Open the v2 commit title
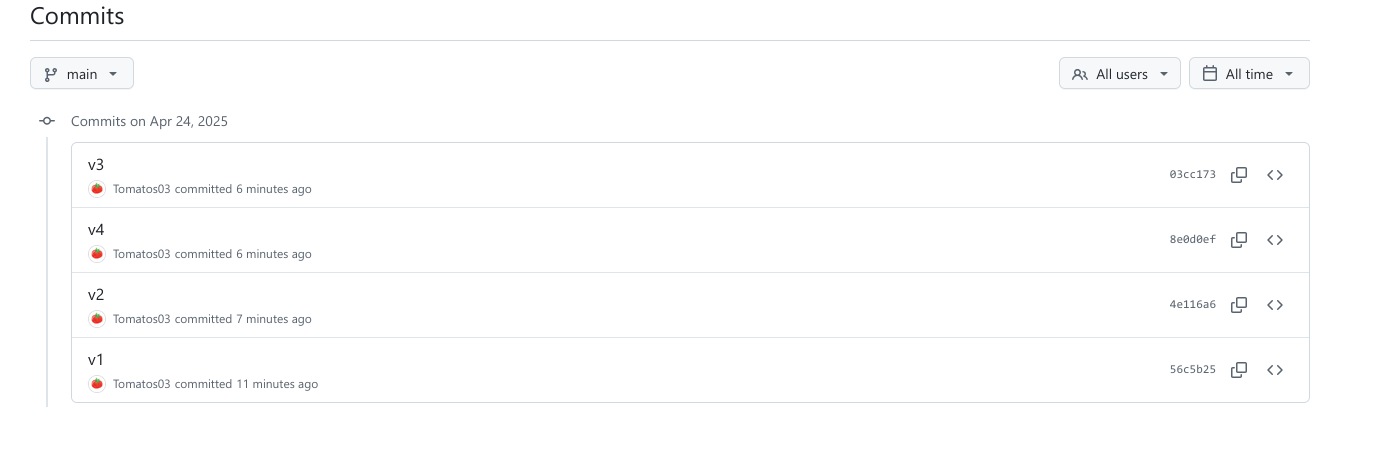The height and width of the screenshot is (458, 1385). click(96, 295)
